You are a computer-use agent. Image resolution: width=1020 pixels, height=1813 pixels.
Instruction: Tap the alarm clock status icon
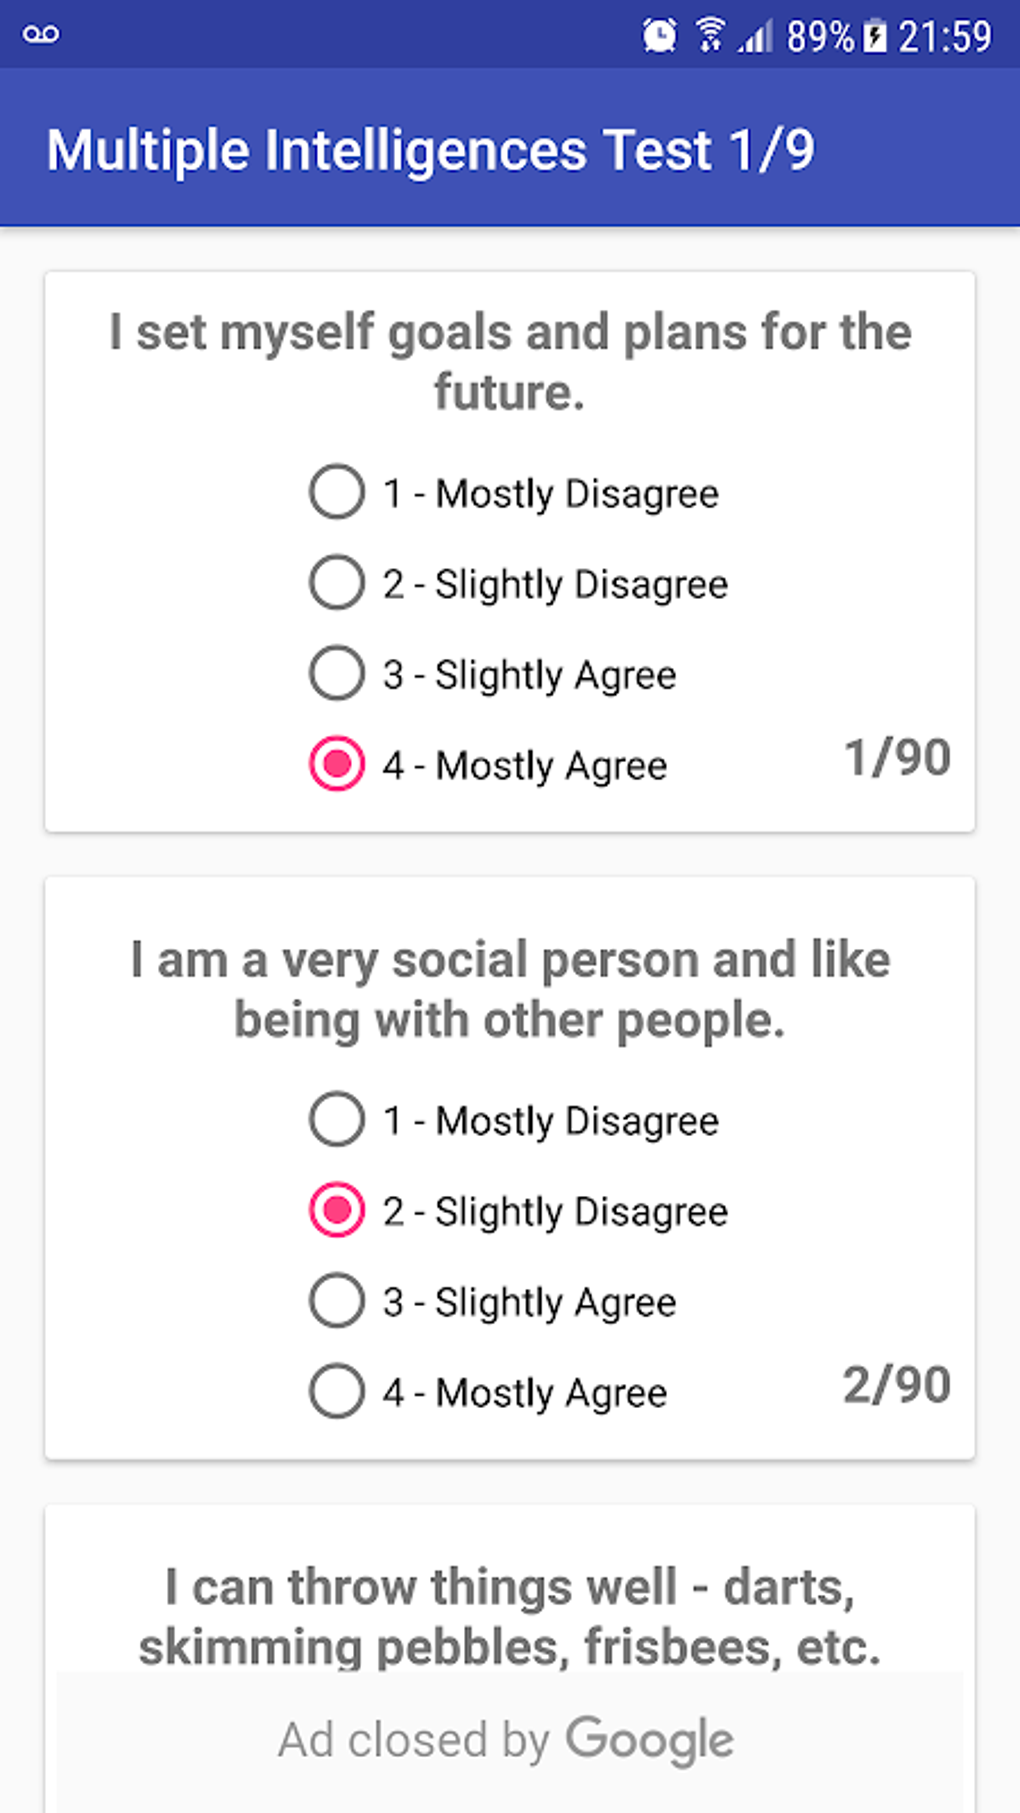tap(659, 36)
